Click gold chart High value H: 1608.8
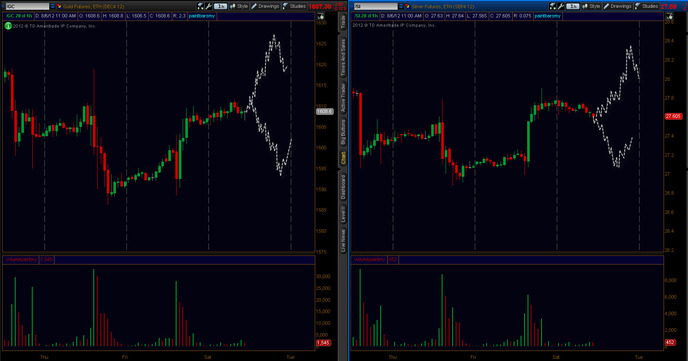This screenshot has width=688, height=361. [x=113, y=16]
